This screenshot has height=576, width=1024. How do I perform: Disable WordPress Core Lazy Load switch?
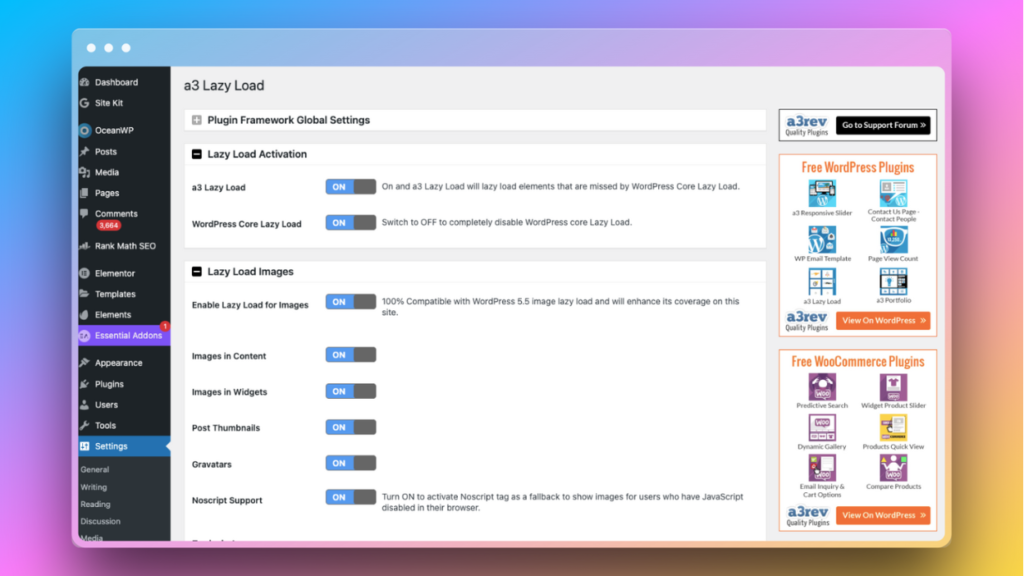(x=351, y=223)
